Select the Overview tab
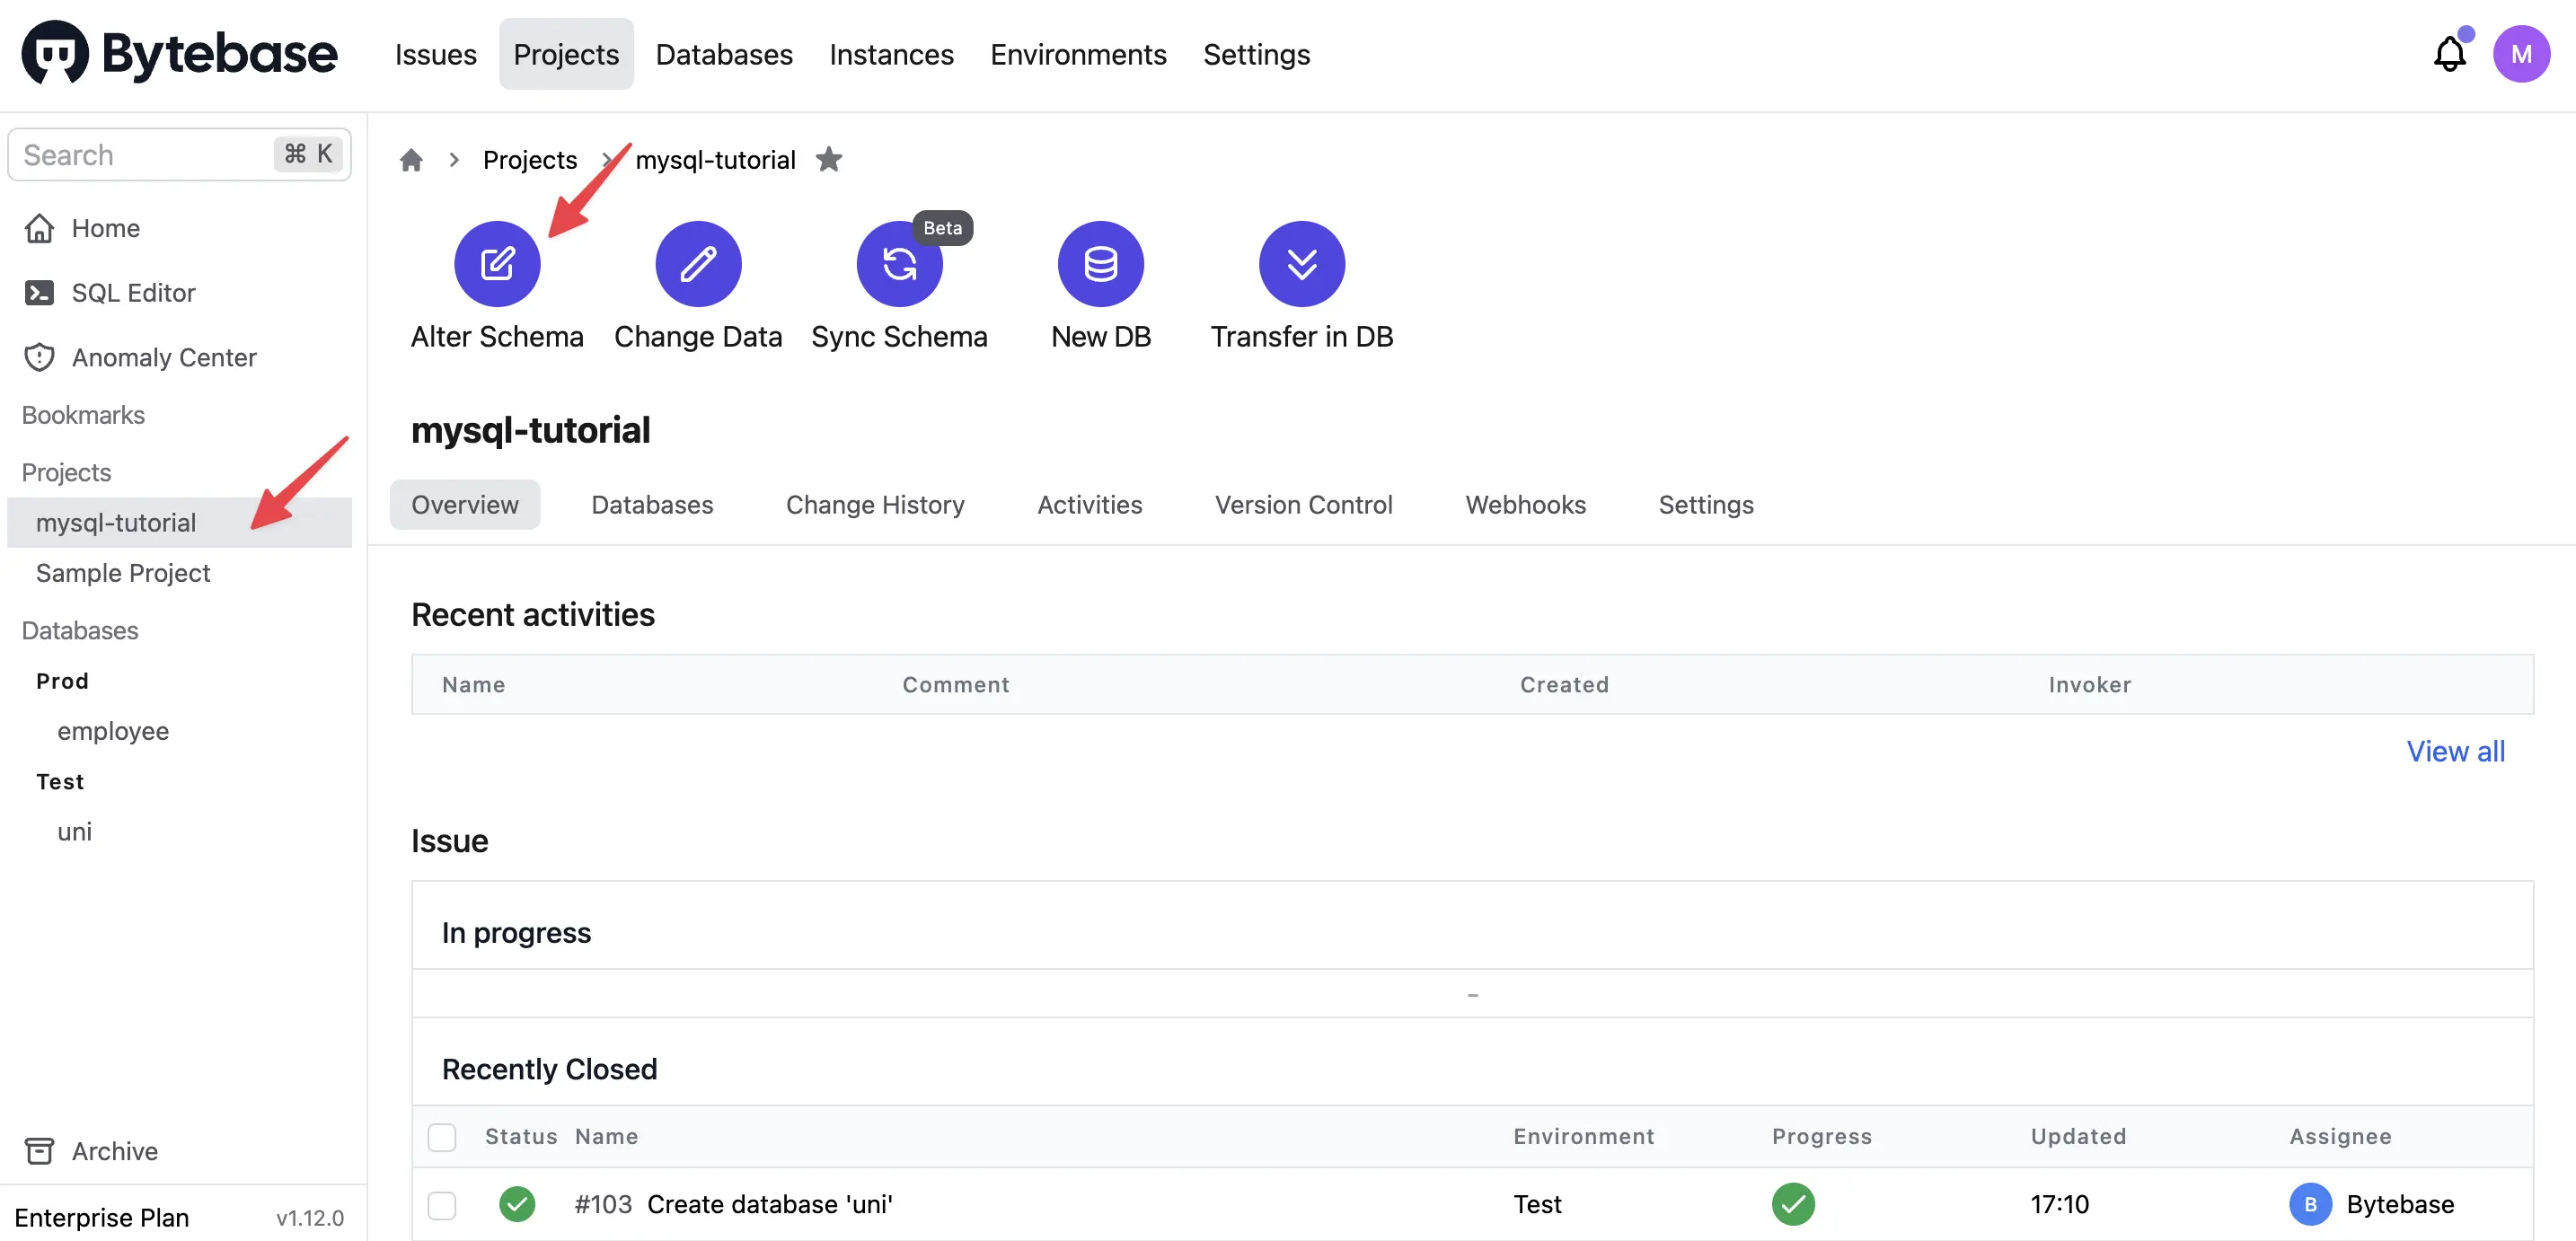Viewport: 2576px width, 1241px height. (x=465, y=505)
